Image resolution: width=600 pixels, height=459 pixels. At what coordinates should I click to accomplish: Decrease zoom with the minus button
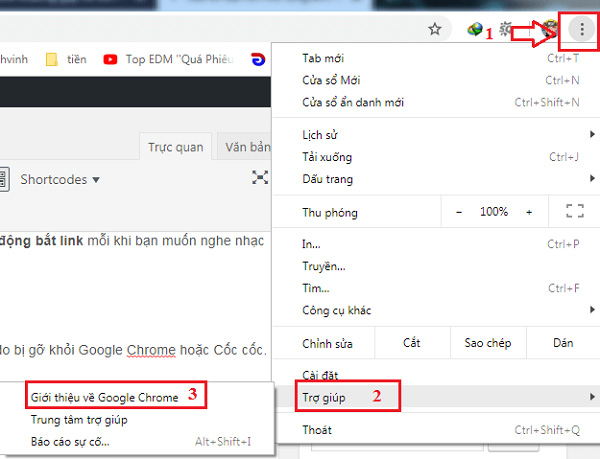click(459, 212)
